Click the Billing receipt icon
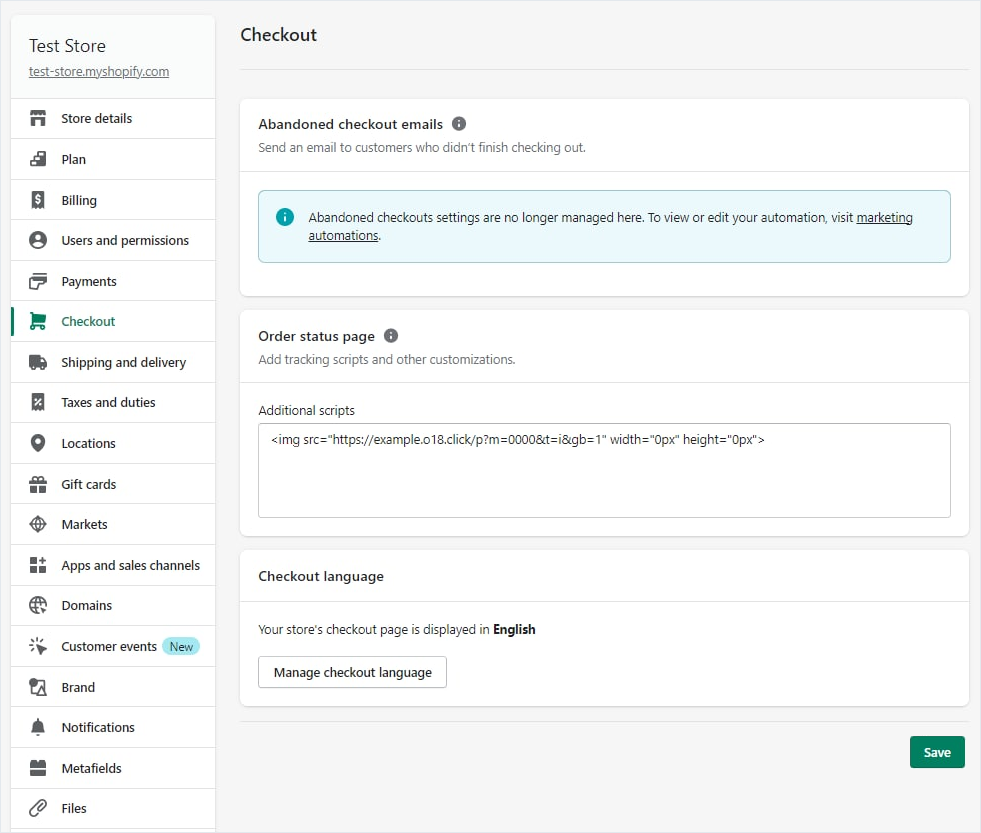The width and height of the screenshot is (981, 833). click(x=38, y=200)
